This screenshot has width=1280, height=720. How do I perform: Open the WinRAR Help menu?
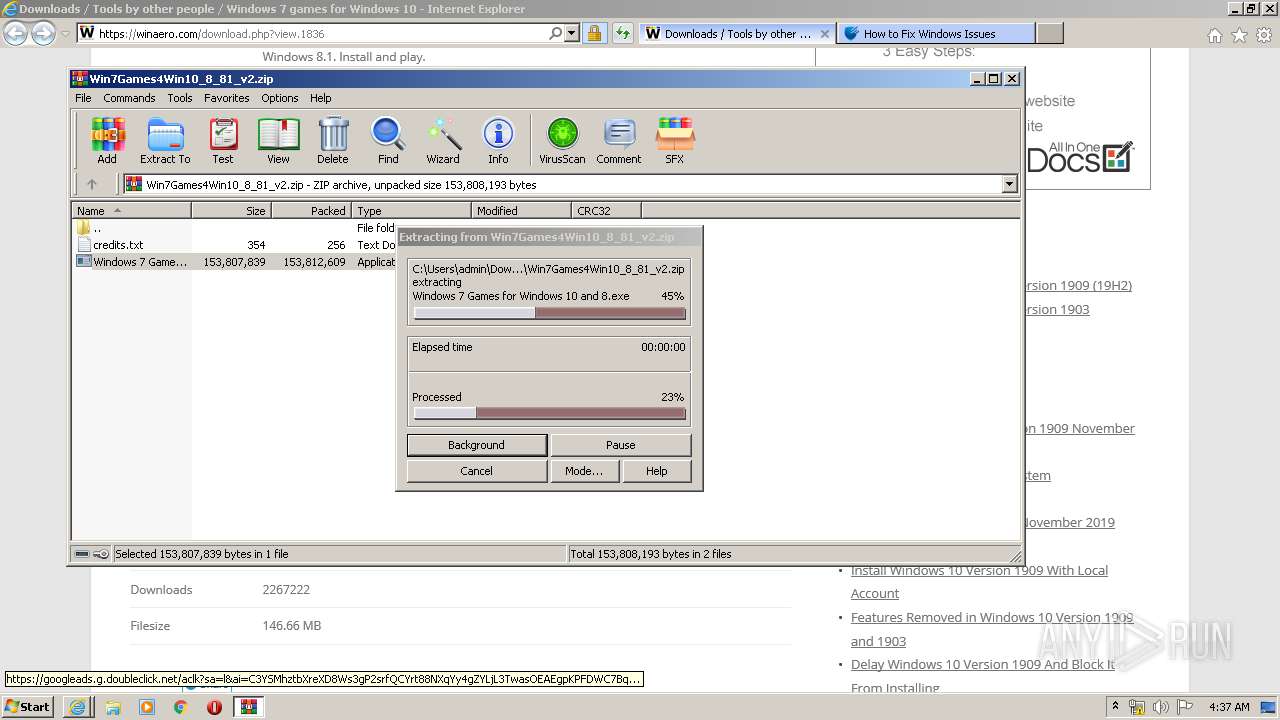coord(320,98)
